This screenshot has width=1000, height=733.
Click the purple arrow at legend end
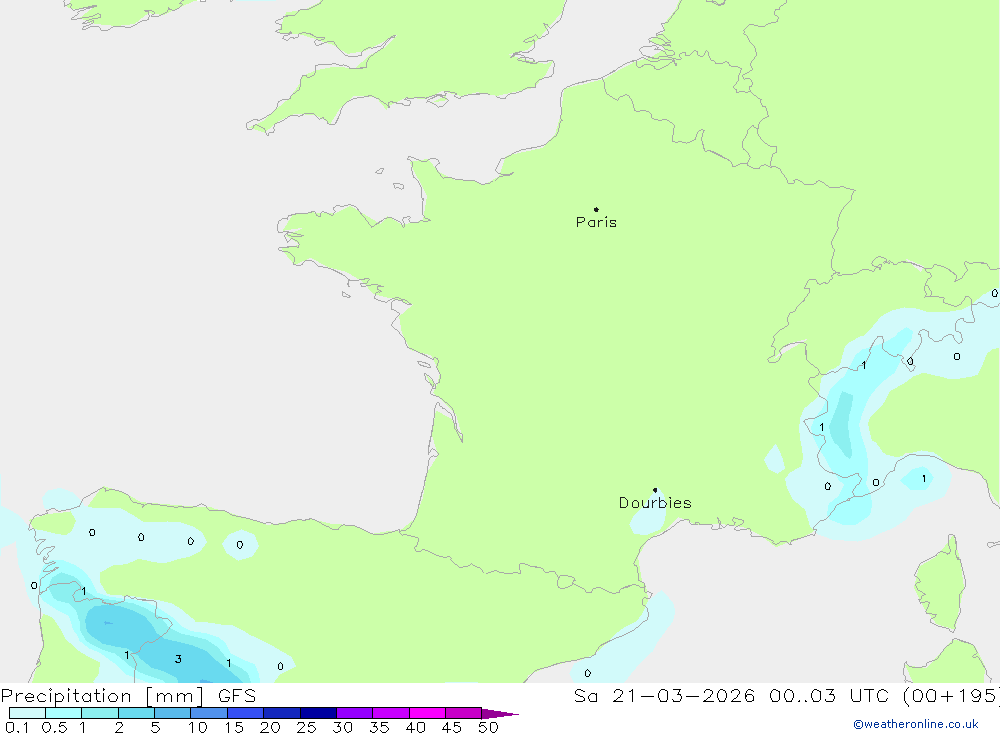pos(500,714)
